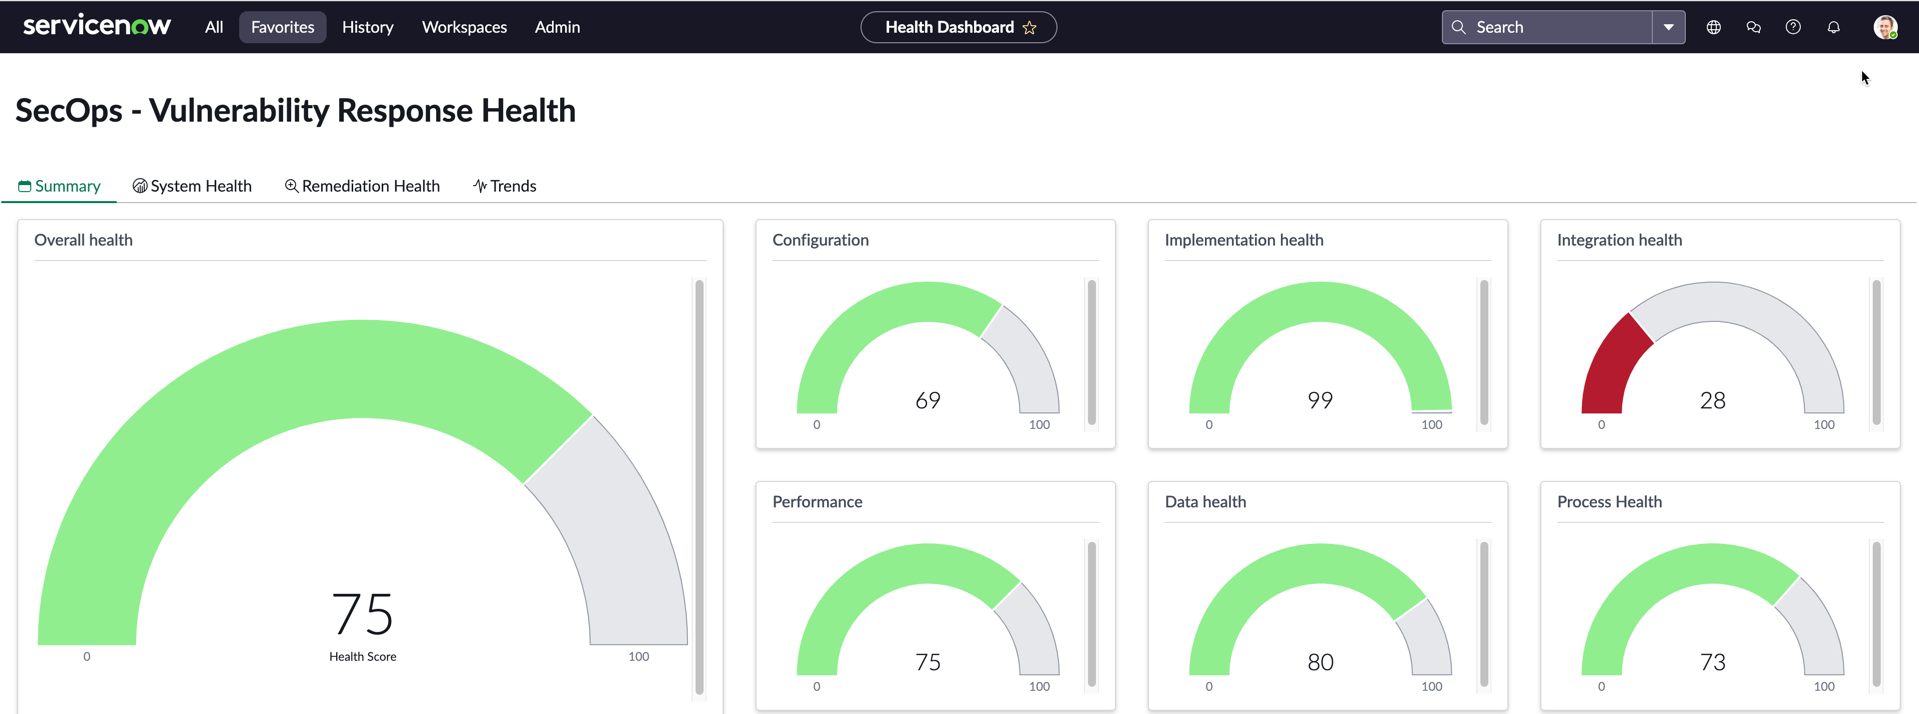Switch to the Summary tab
Viewport: 1919px width, 714px height.
pos(59,186)
